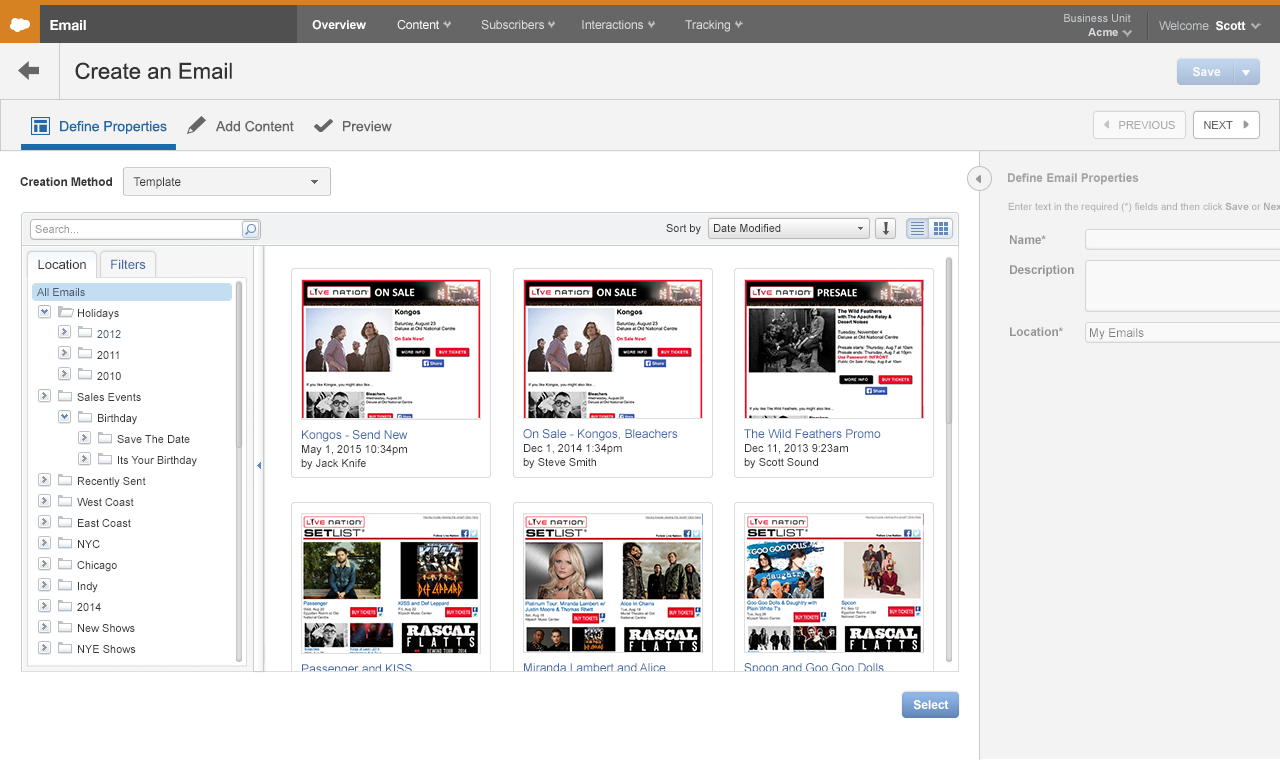This screenshot has width=1280, height=760.
Task: Click the PREVIOUS button
Action: coord(1139,125)
